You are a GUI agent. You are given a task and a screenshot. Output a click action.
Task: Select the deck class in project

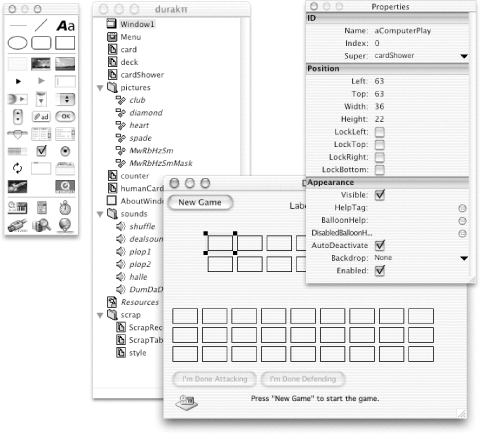tap(129, 62)
